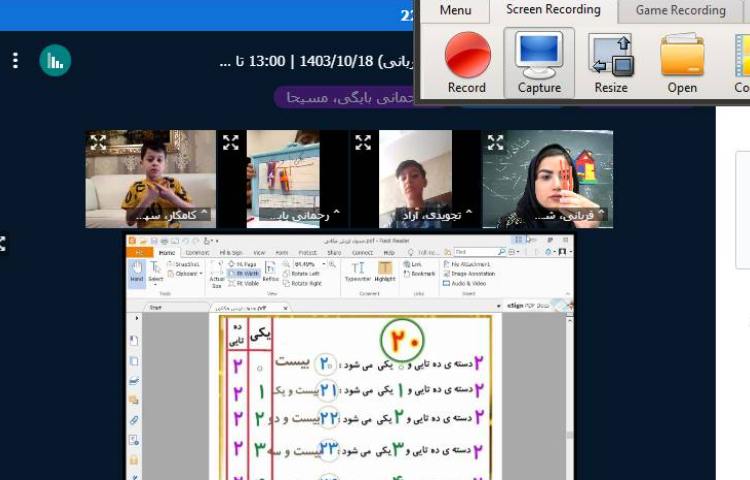Expand options chevron on teacher's name label

click(601, 214)
